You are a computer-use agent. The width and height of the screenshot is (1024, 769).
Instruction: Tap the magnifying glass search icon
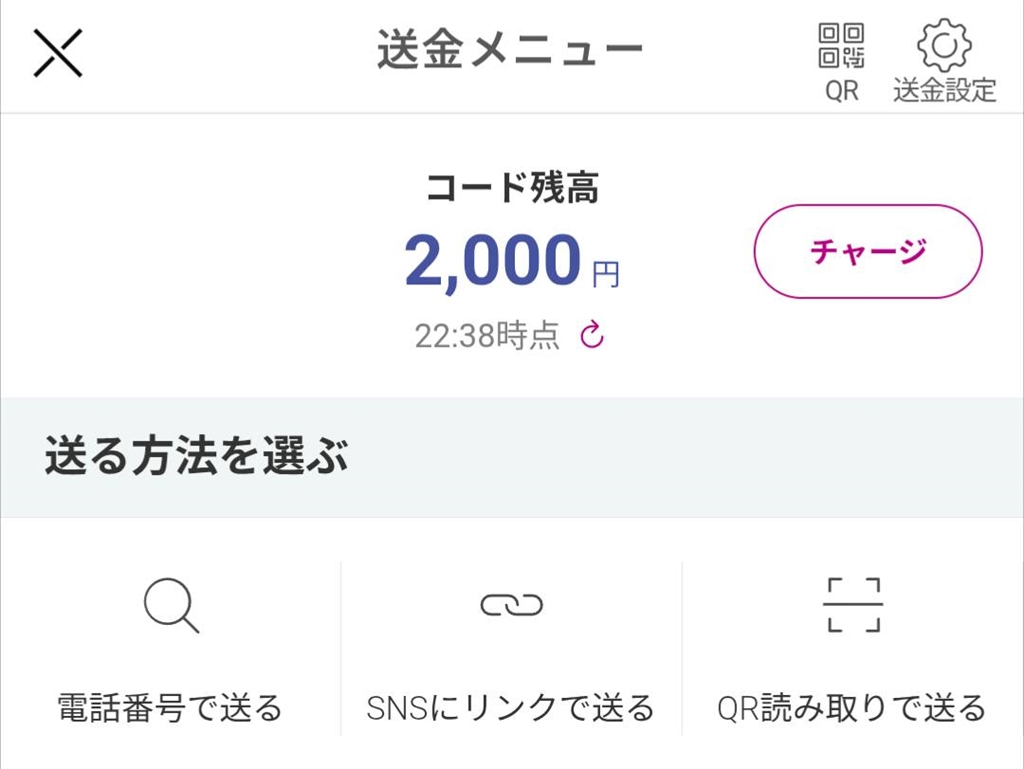click(171, 606)
